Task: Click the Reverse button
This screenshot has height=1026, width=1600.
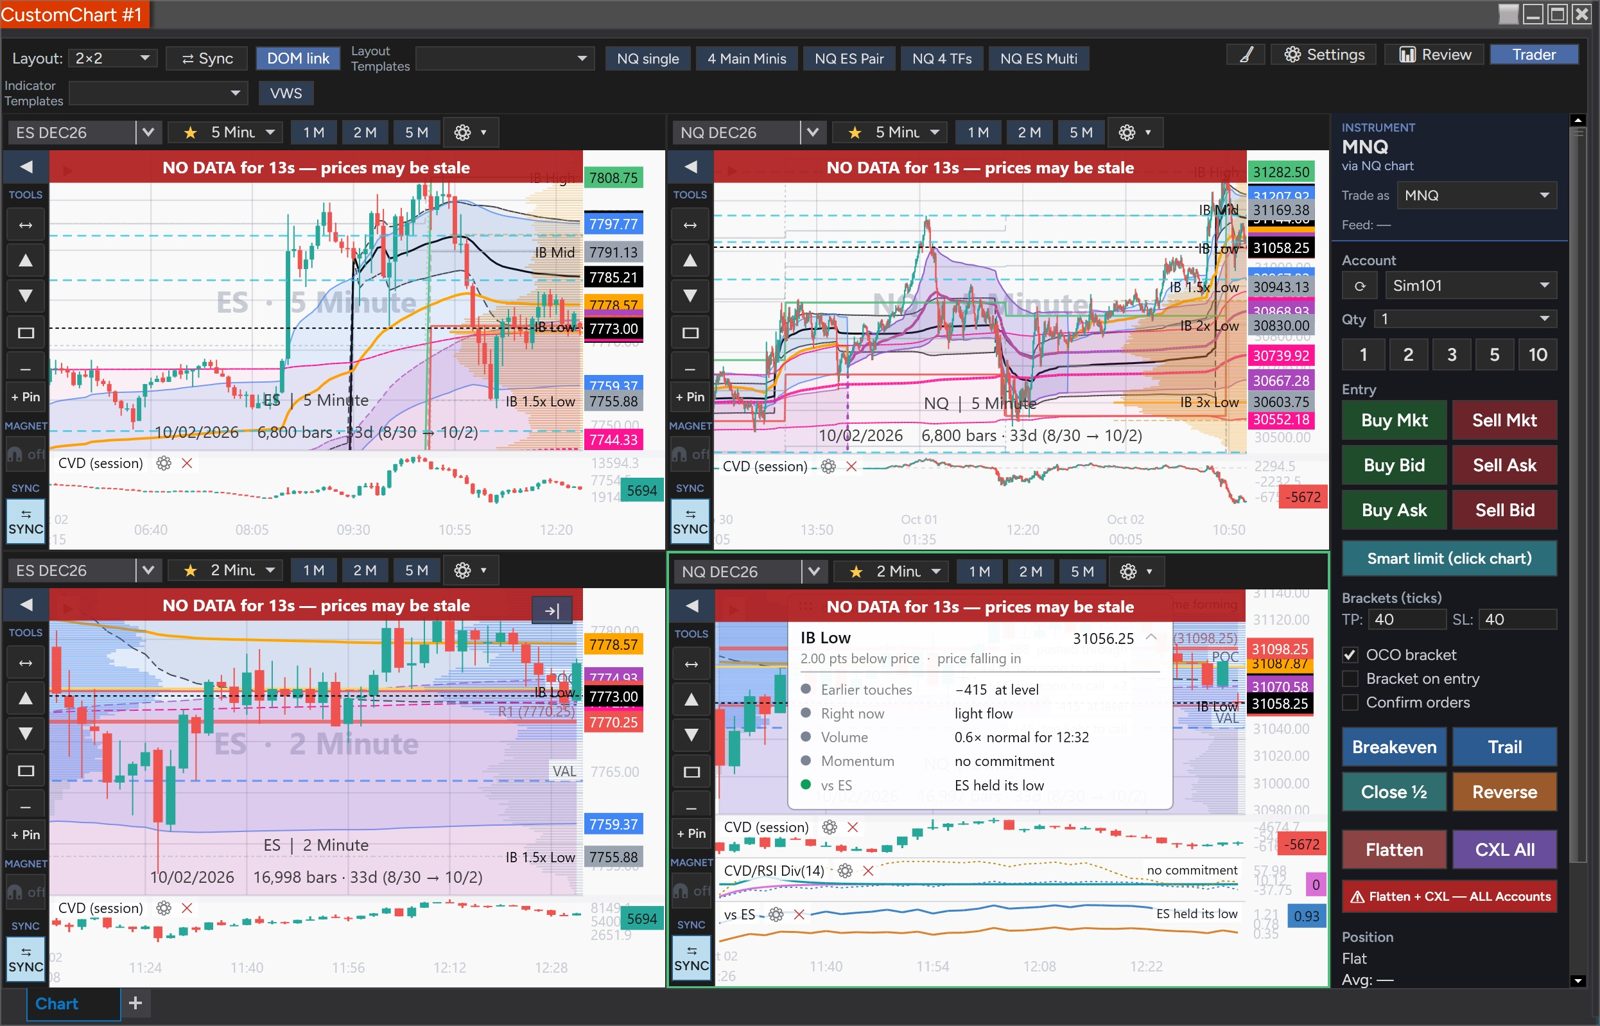Action: coord(1504,792)
